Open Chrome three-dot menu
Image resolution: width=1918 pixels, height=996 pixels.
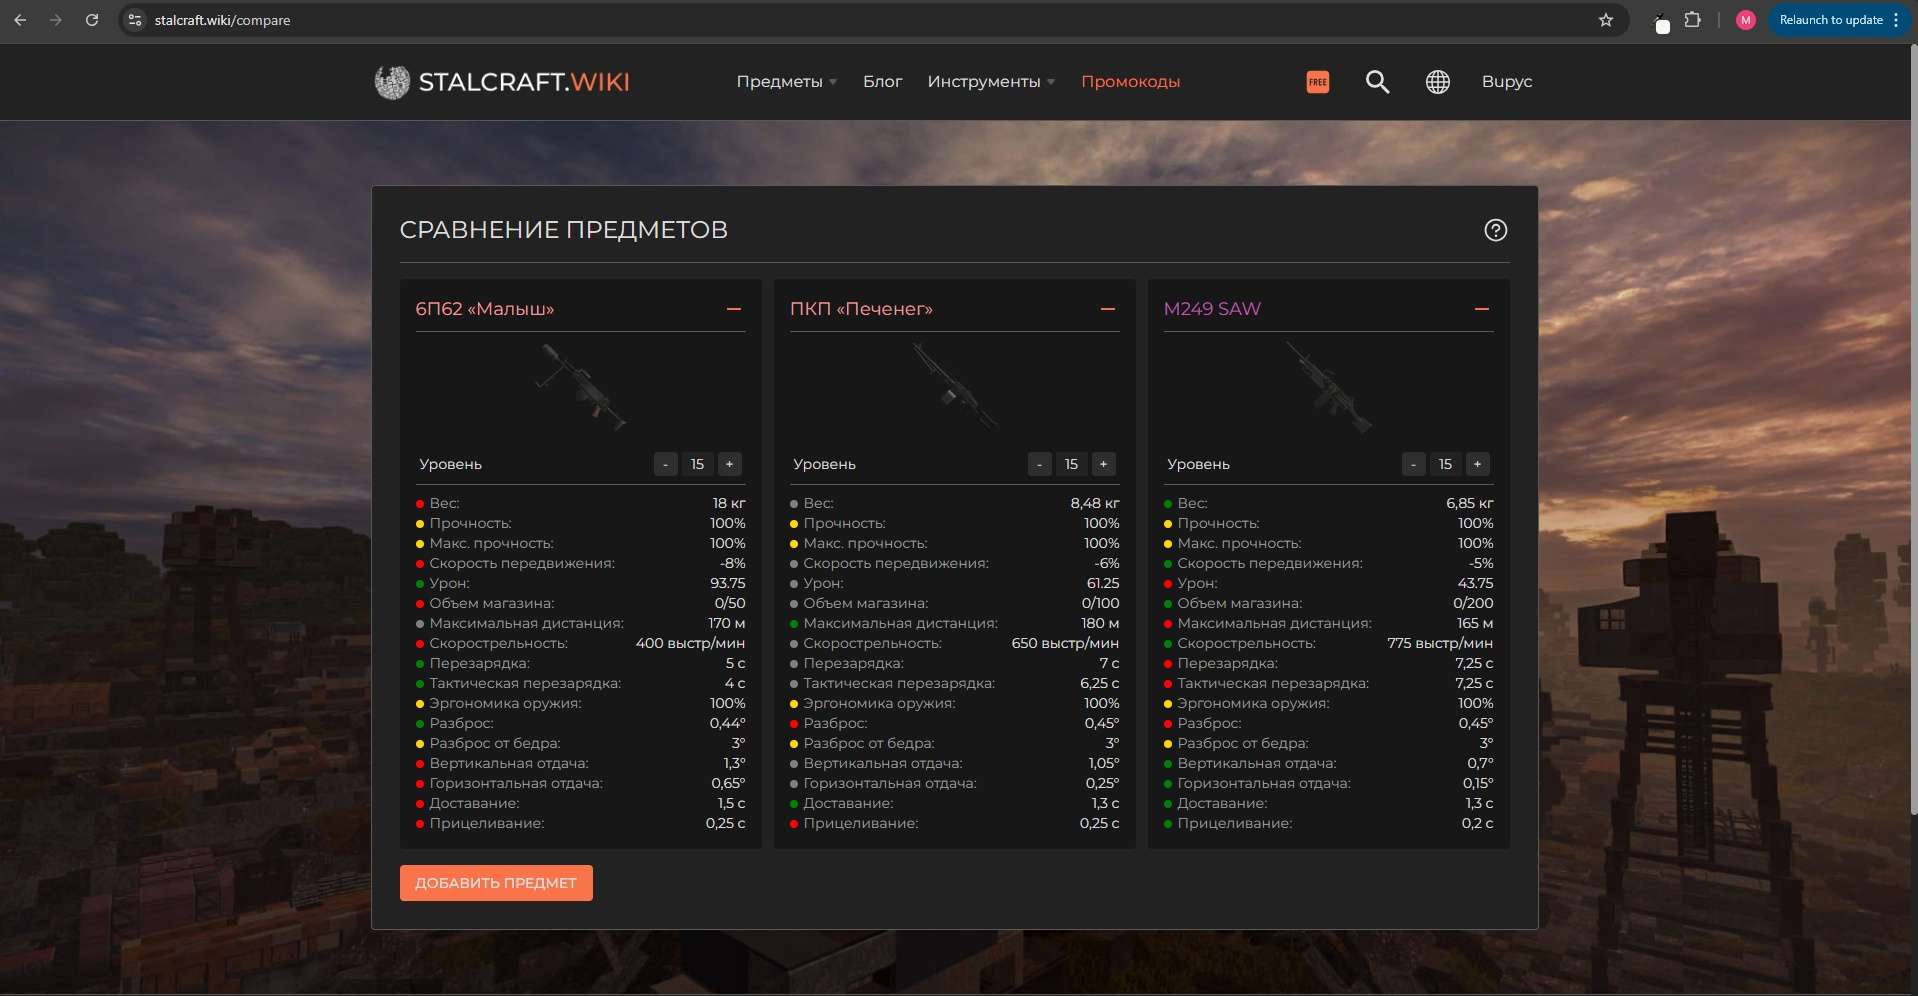tap(1896, 20)
